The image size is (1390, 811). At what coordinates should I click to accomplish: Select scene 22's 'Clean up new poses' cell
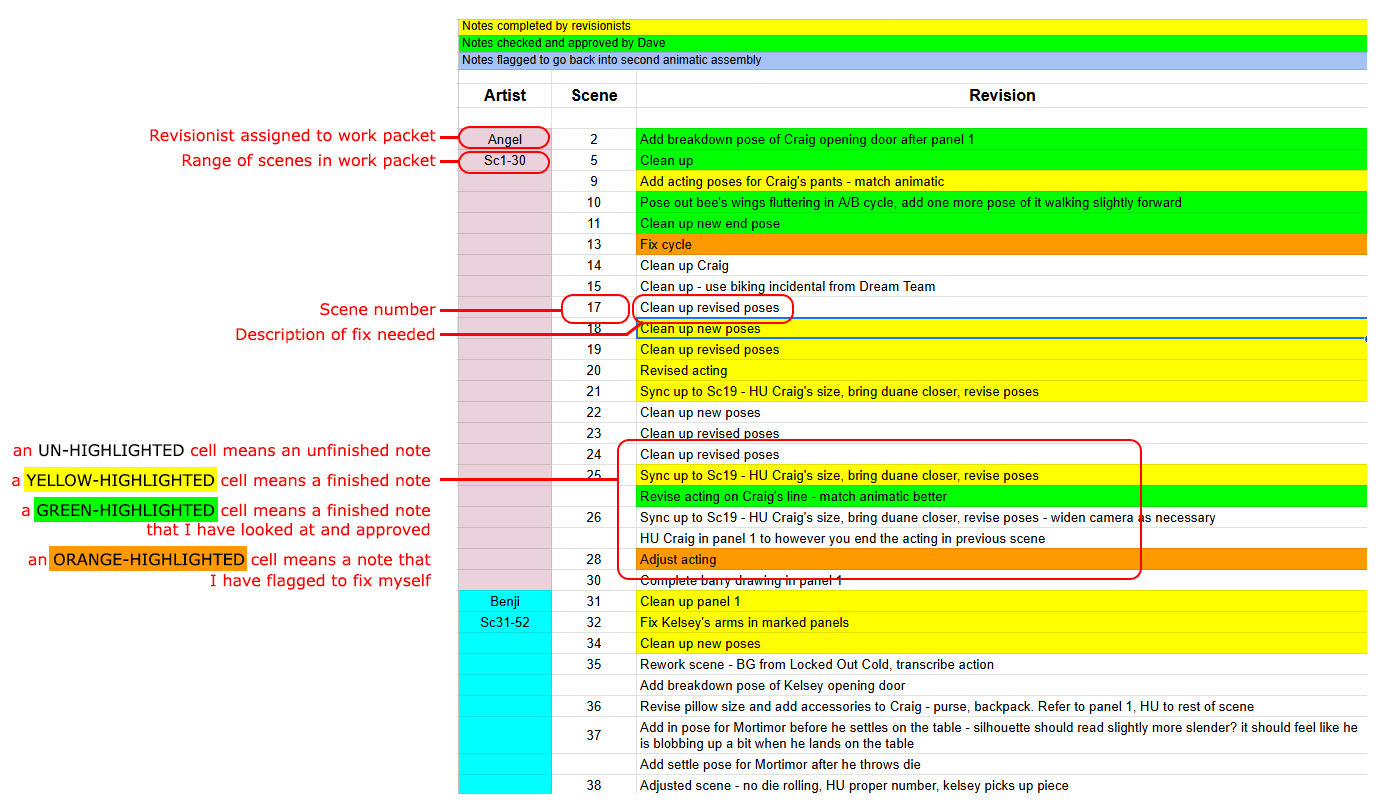pyautogui.click(x=1002, y=412)
